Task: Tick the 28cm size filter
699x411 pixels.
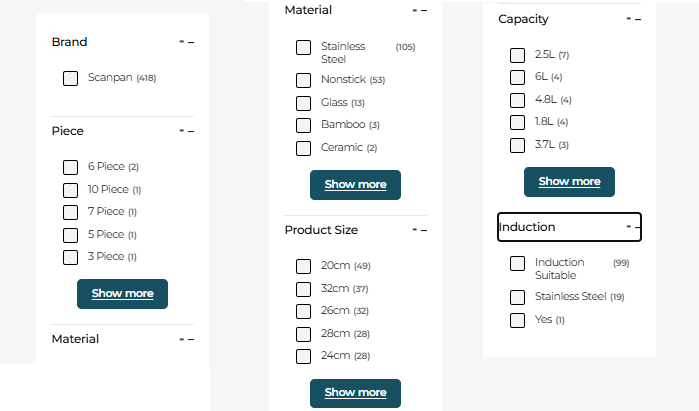Action: 304,334
